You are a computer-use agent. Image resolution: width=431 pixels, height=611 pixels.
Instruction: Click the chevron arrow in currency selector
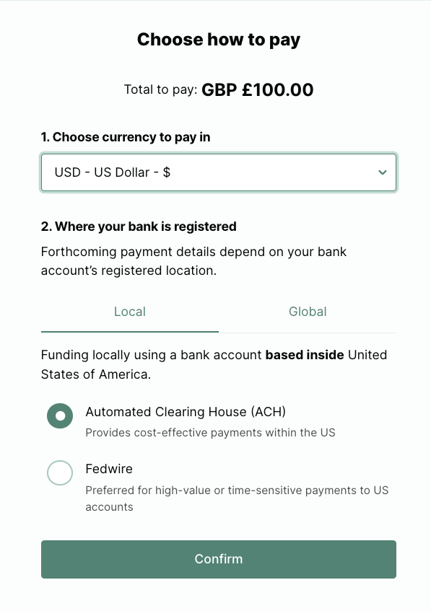pyautogui.click(x=382, y=172)
